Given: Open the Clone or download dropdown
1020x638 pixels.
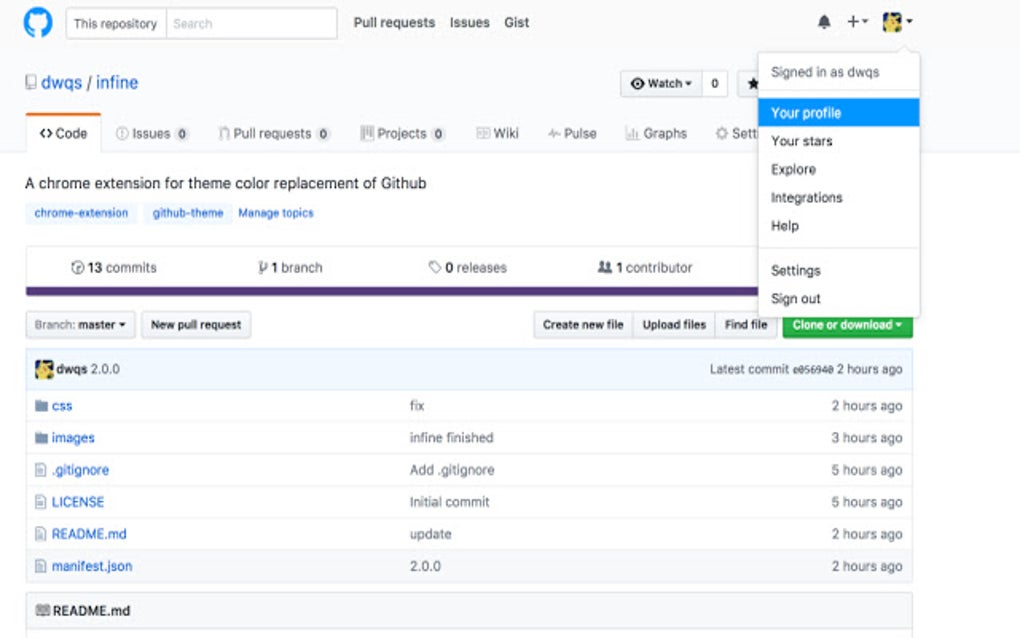Looking at the screenshot, I should coord(847,325).
